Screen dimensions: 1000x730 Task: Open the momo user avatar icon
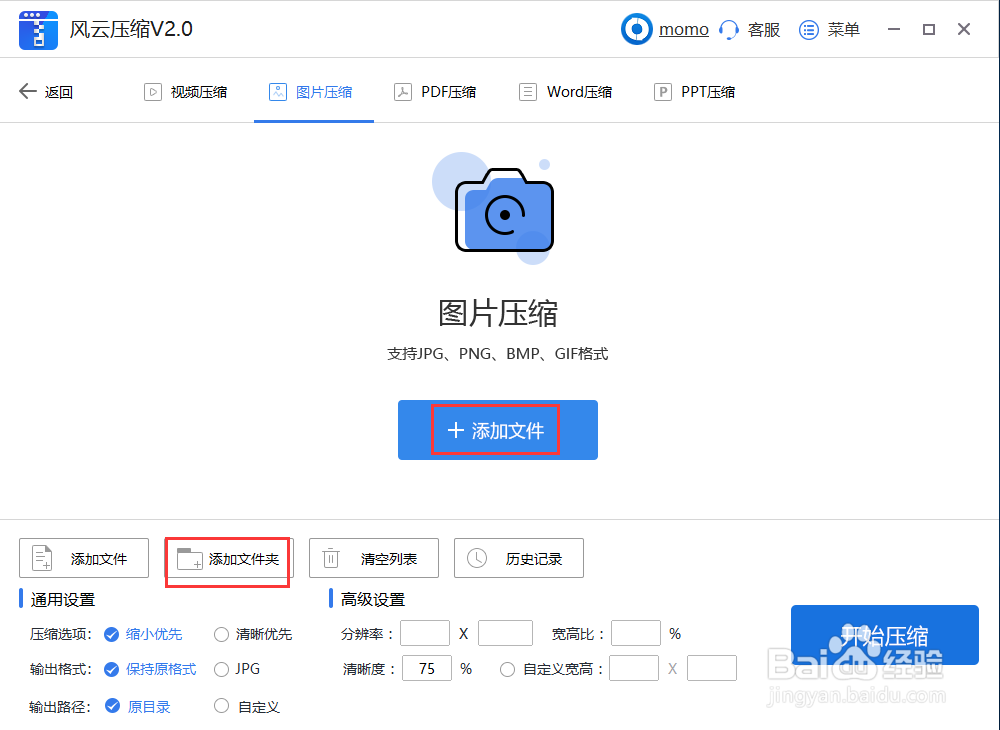[636, 29]
